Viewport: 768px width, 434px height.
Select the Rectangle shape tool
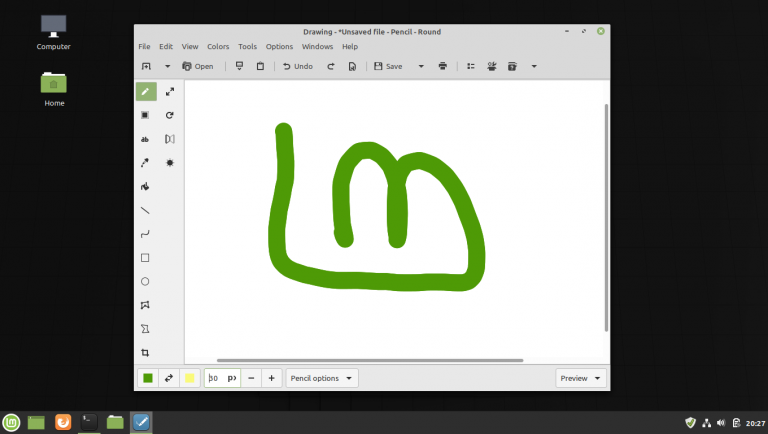(145, 258)
